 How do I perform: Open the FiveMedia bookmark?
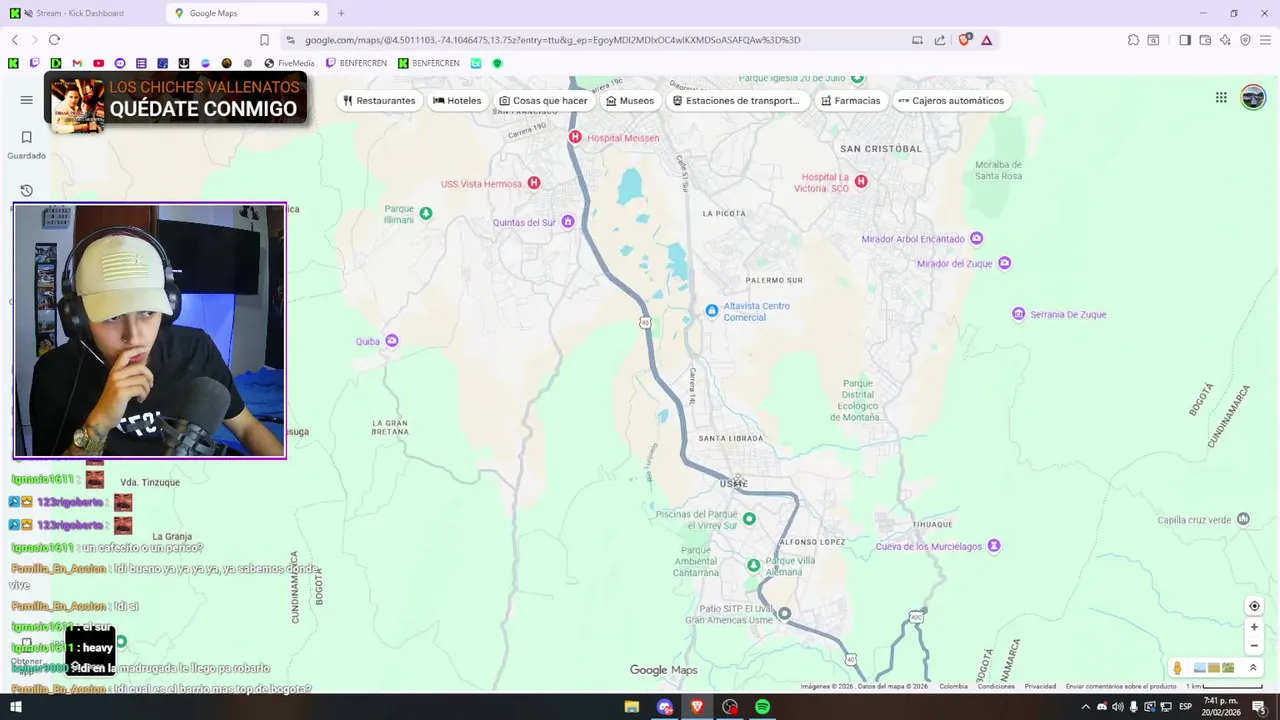click(x=289, y=63)
